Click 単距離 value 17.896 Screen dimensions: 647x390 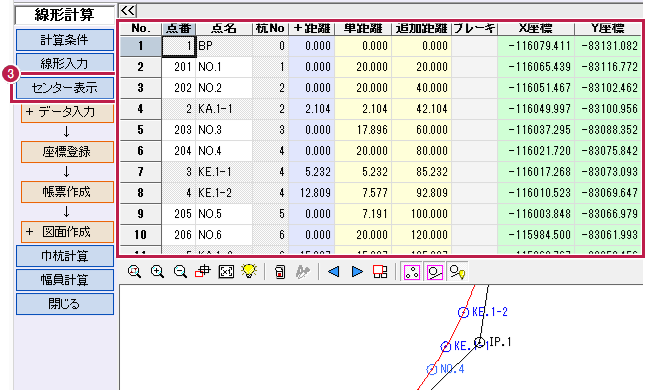[x=363, y=130]
